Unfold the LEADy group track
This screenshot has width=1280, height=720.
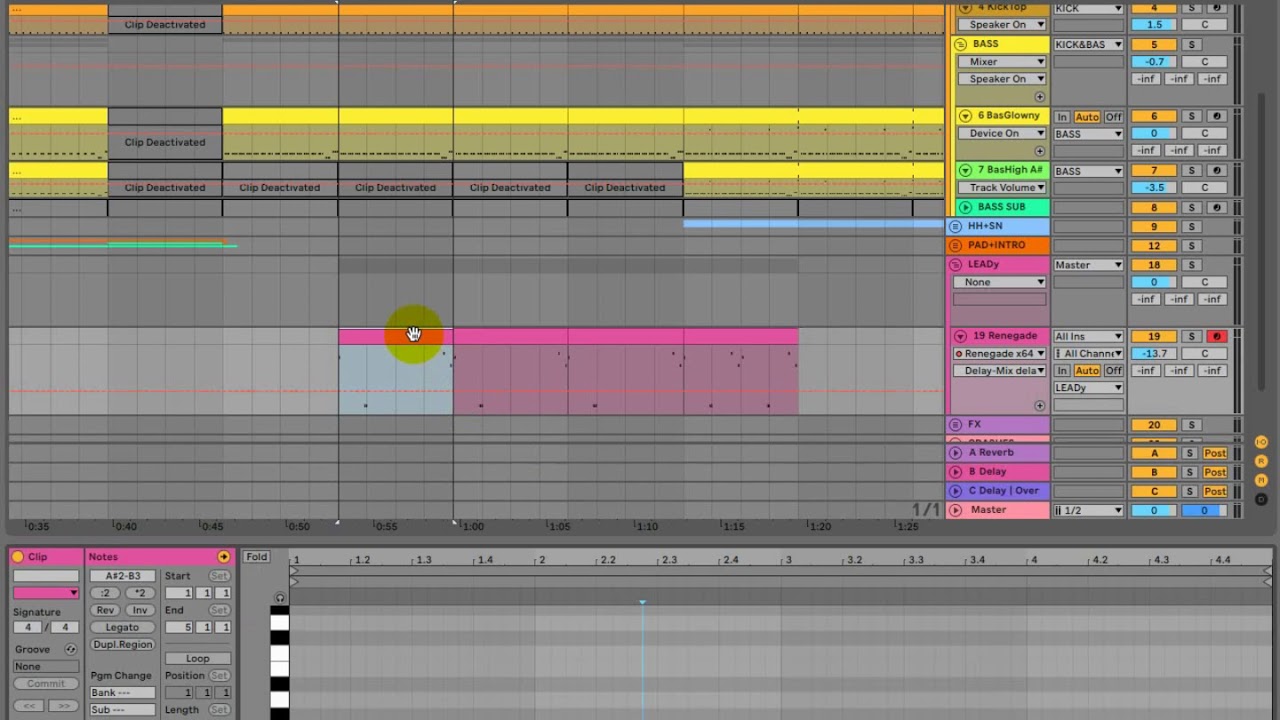coord(956,265)
